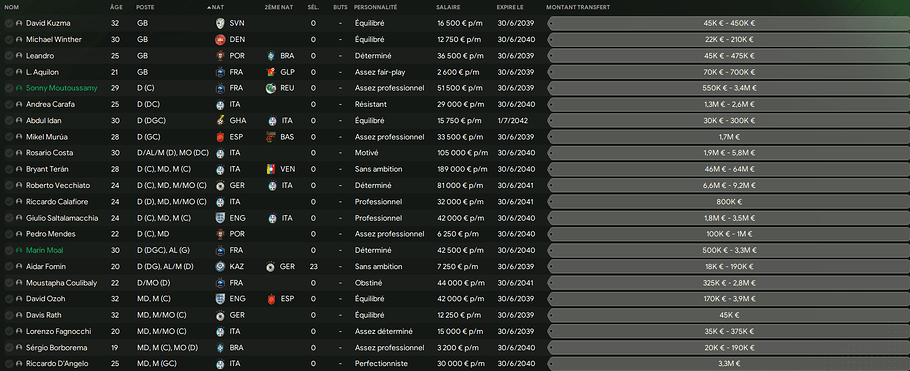Sort by the ÂGE column header
This screenshot has height=371, width=910.
coord(116,8)
